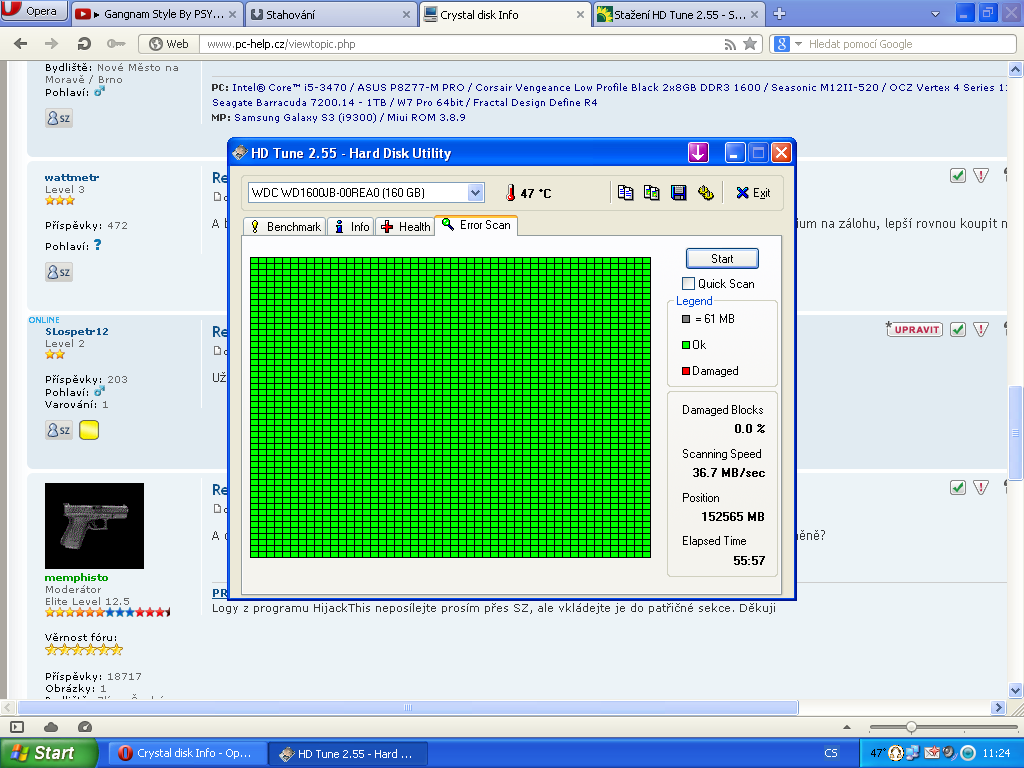Click round teal icon in system tray
Viewport: 1024px width, 768px height.
(x=968, y=753)
